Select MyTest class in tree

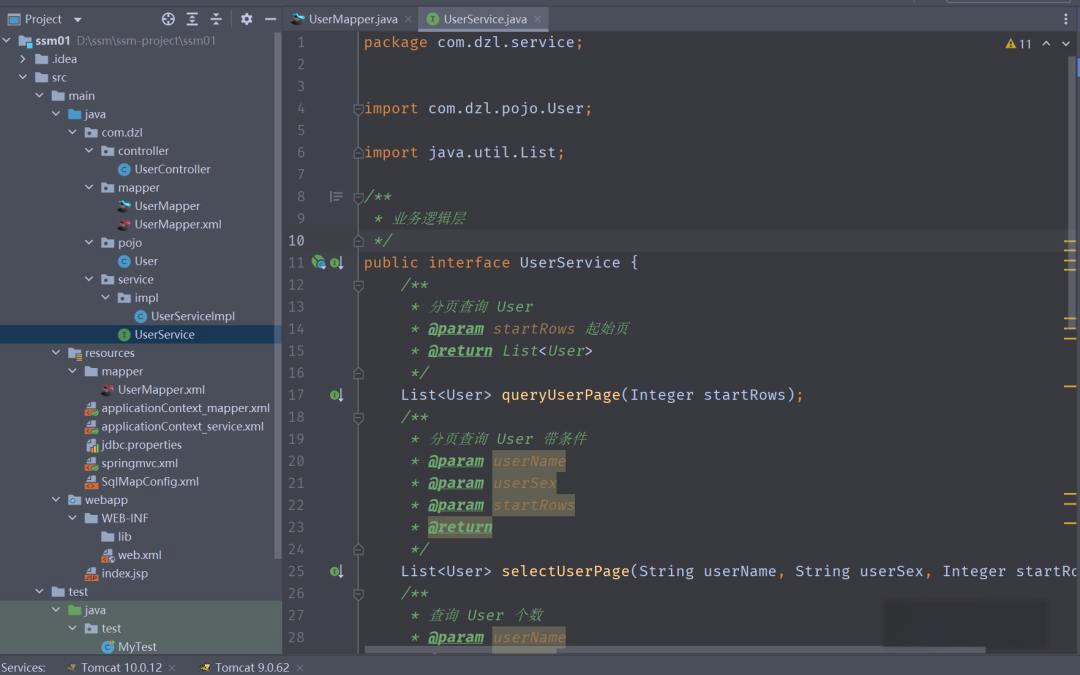click(137, 647)
